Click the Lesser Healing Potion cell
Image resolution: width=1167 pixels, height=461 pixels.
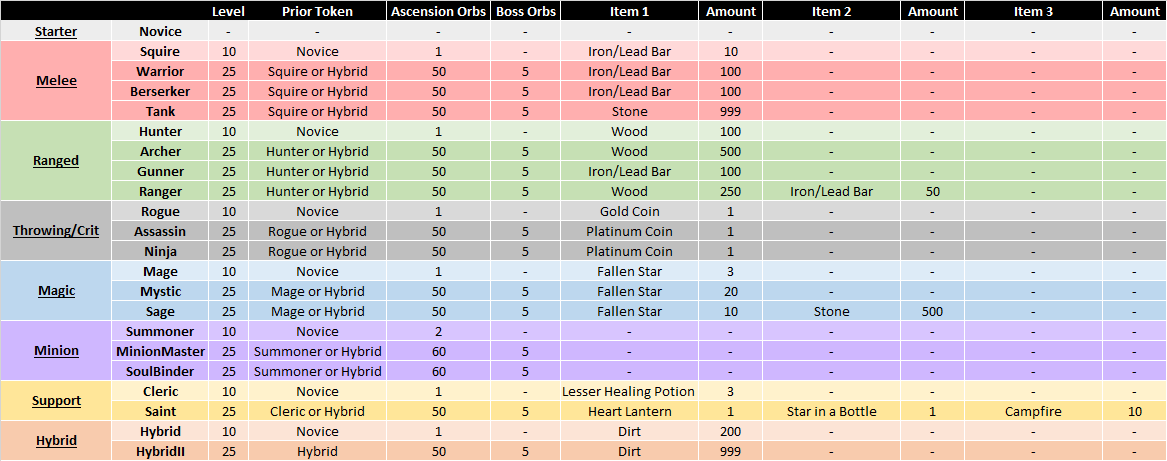630,391
